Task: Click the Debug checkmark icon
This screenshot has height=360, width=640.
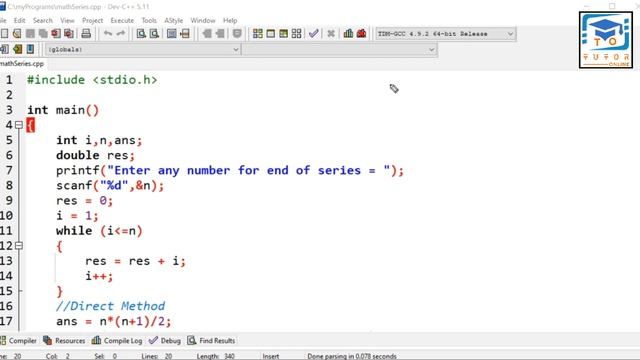Action: tap(313, 33)
